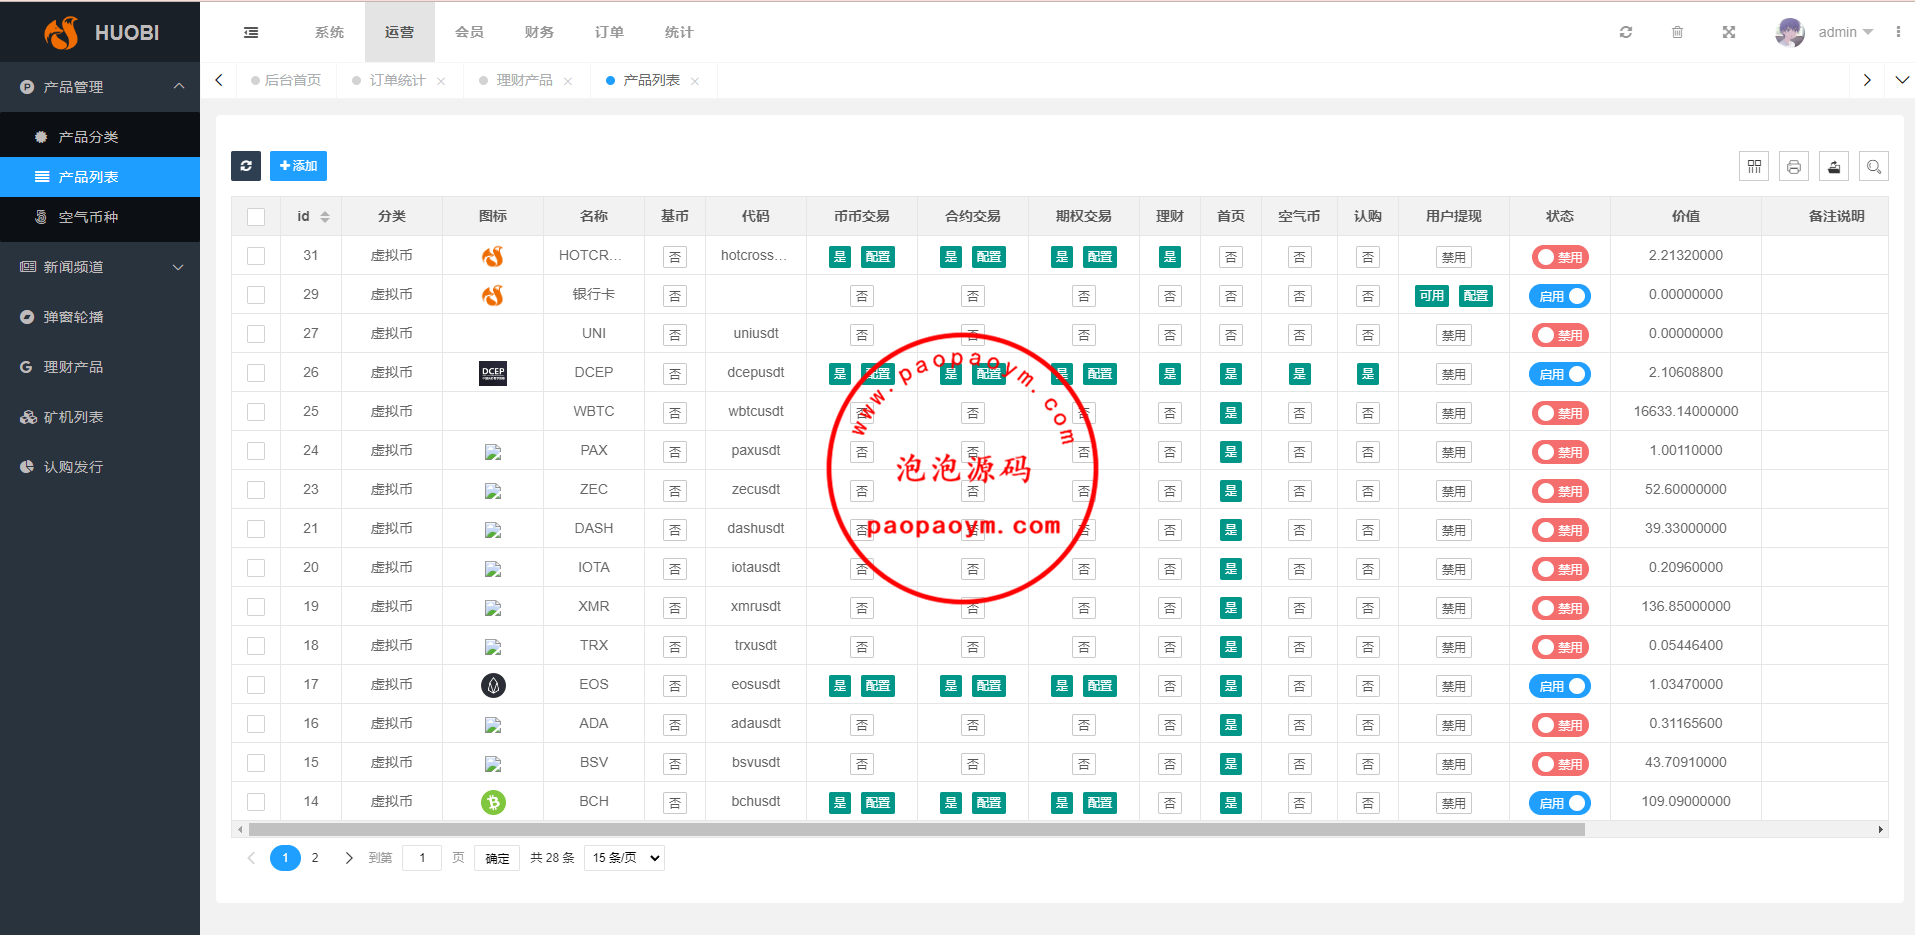Collapse the sidebar with the menu-fold icon
Viewport: 1915px width, 935px height.
click(x=251, y=32)
